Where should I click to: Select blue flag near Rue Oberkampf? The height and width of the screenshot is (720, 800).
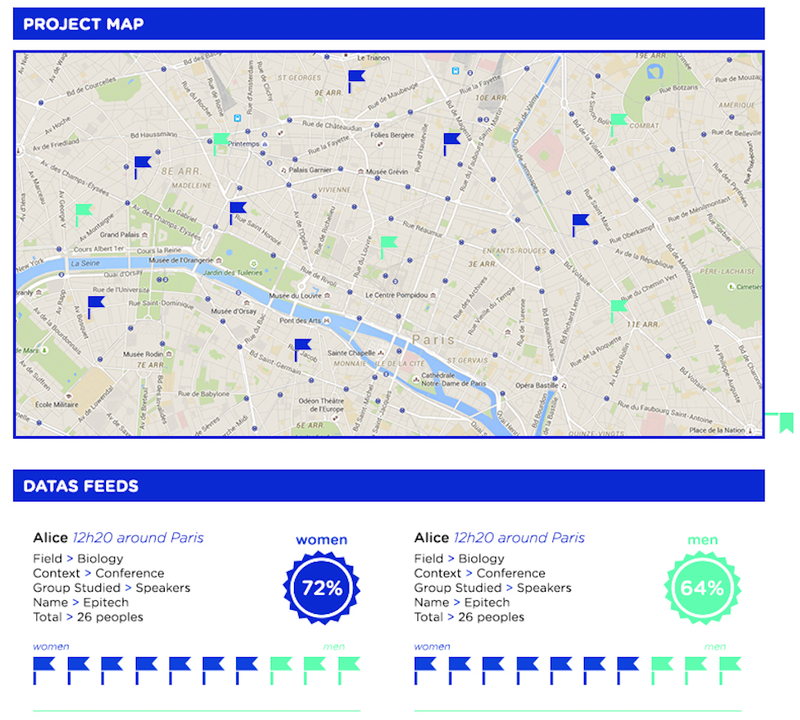click(x=581, y=225)
